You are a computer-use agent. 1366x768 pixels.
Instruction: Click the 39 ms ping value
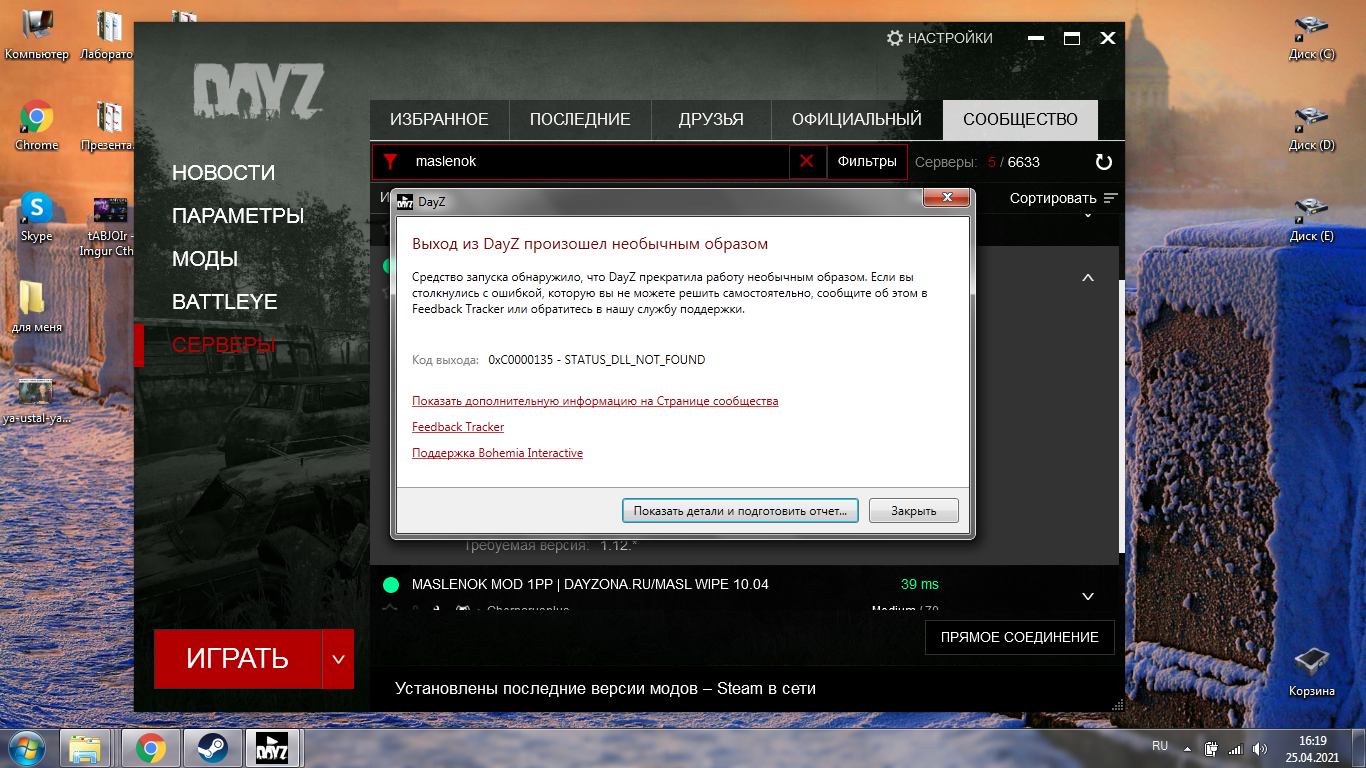[x=920, y=584]
